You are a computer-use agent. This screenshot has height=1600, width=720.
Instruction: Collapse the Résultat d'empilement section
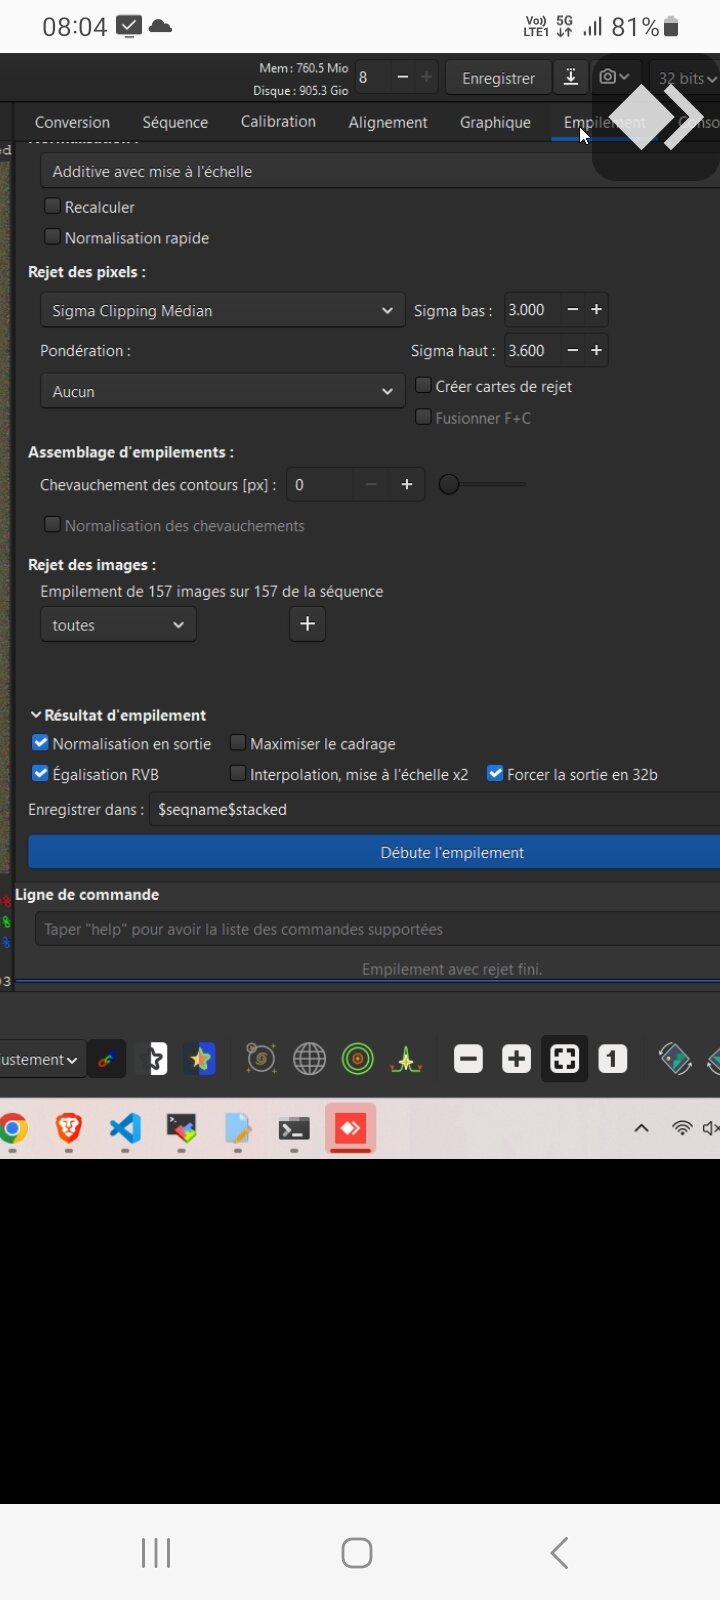(x=36, y=715)
